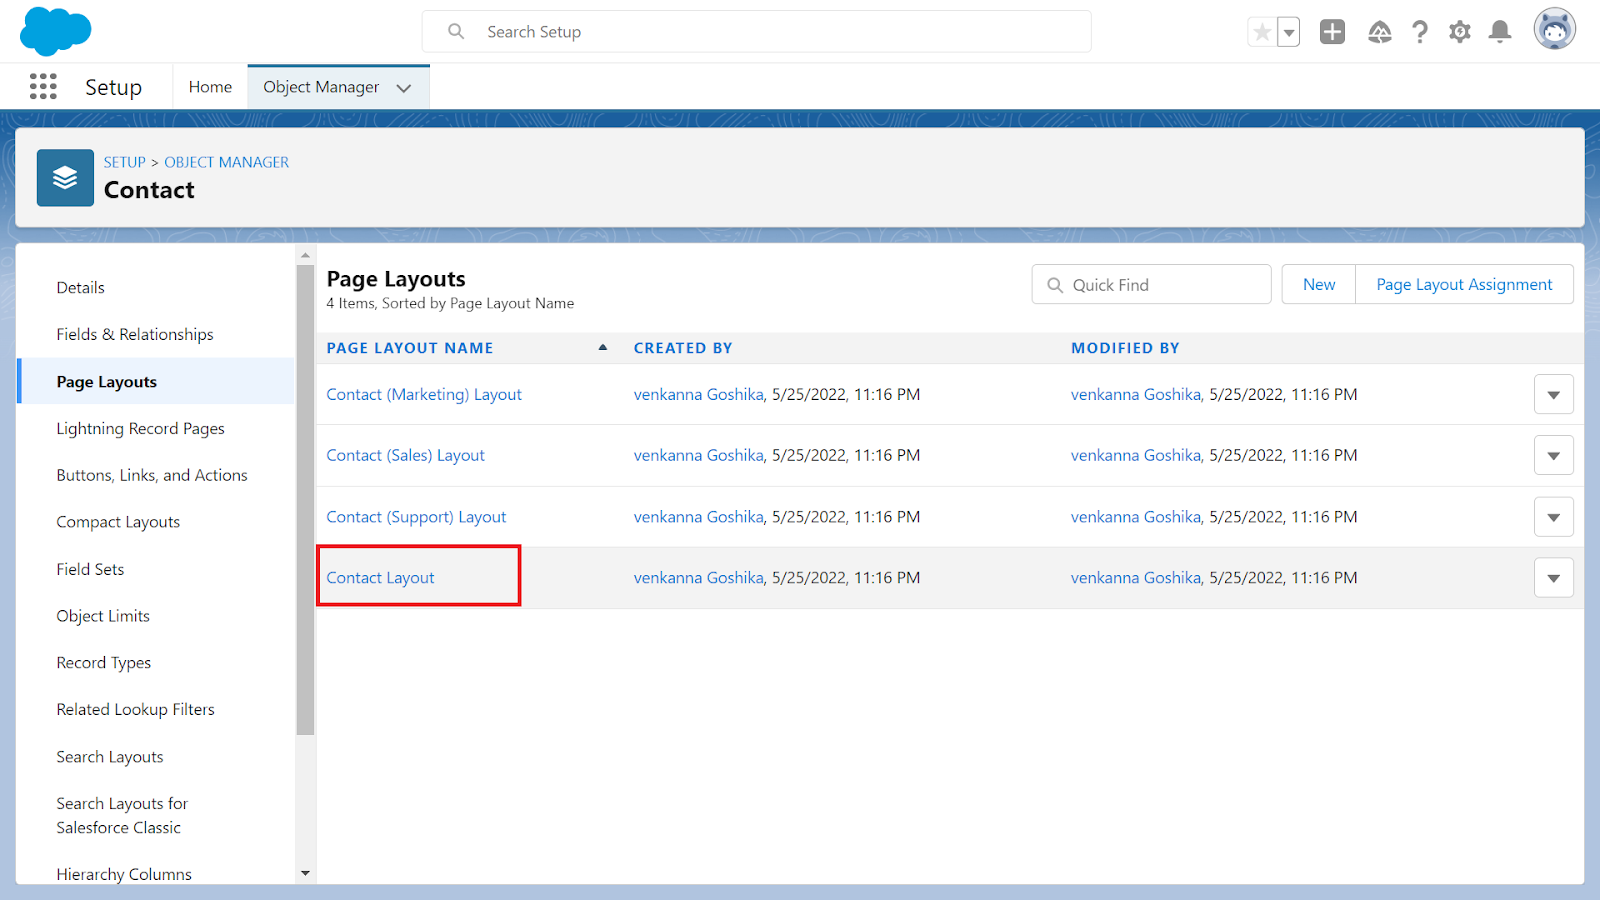Open creator venkanna Goshika on Contact Layout row
This screenshot has width=1600, height=900.
(x=699, y=578)
